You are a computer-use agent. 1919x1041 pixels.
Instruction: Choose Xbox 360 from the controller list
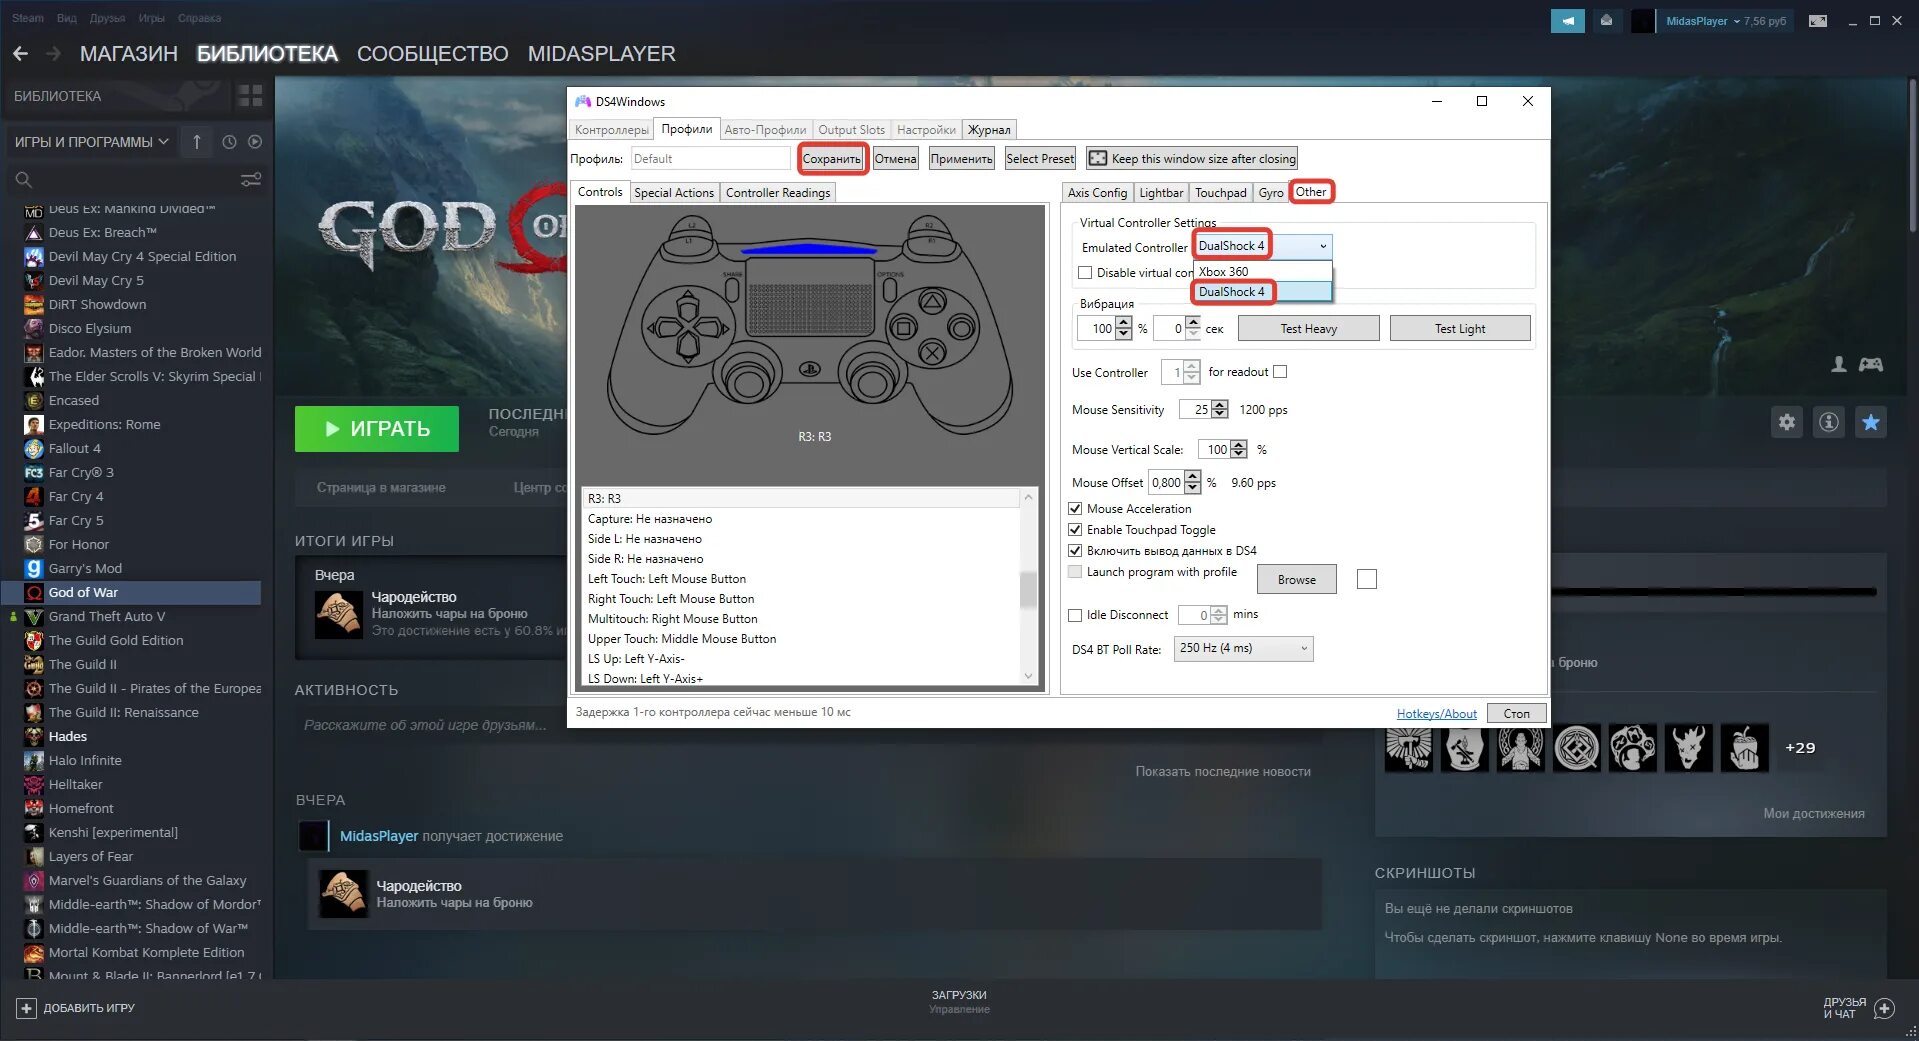pyautogui.click(x=1262, y=272)
